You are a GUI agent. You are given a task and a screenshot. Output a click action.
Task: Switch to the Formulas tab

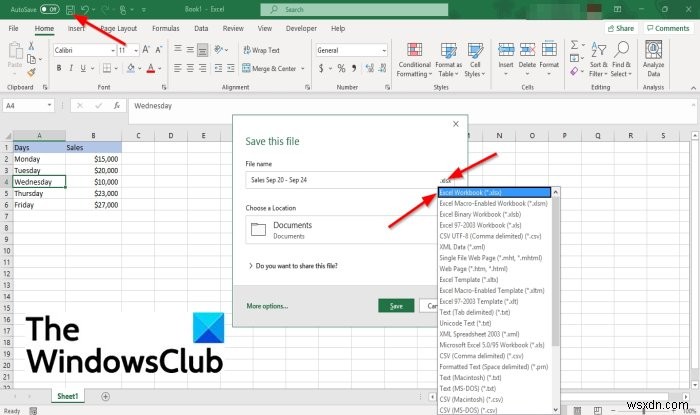click(x=166, y=28)
